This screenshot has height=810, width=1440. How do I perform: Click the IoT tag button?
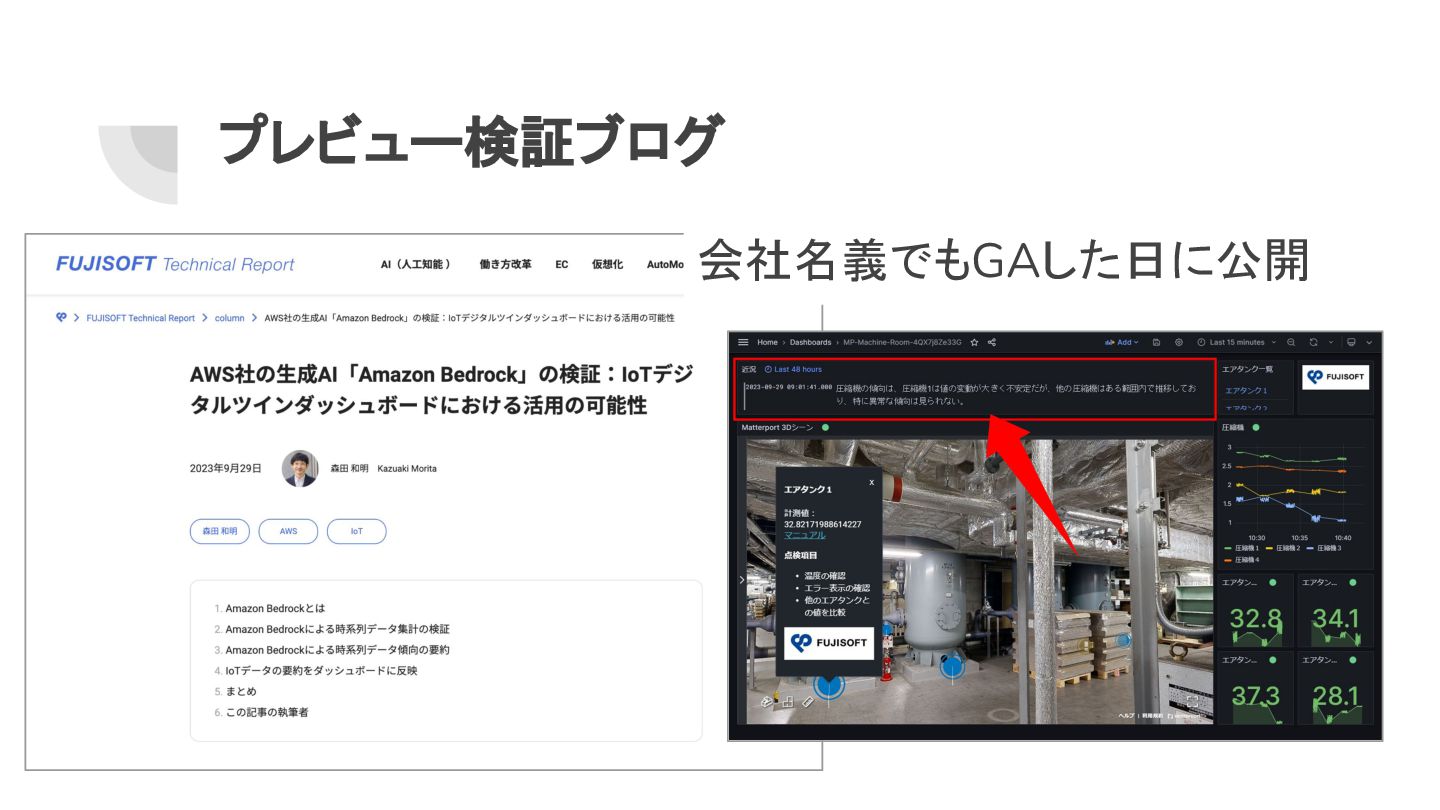coord(356,531)
